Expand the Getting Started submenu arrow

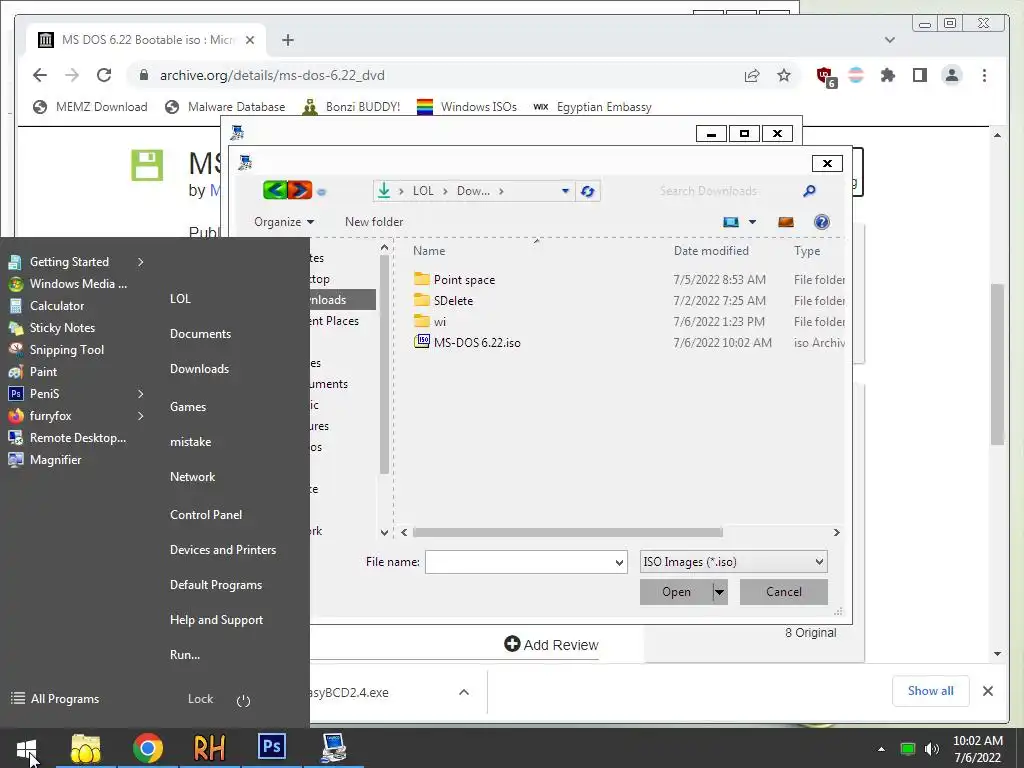point(140,262)
